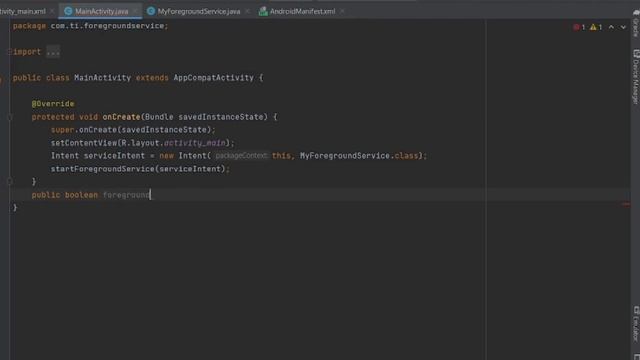Click the gutter icon beside the MainActivity class line
This screenshot has height=360, width=640.
pyautogui.click(x=1, y=80)
